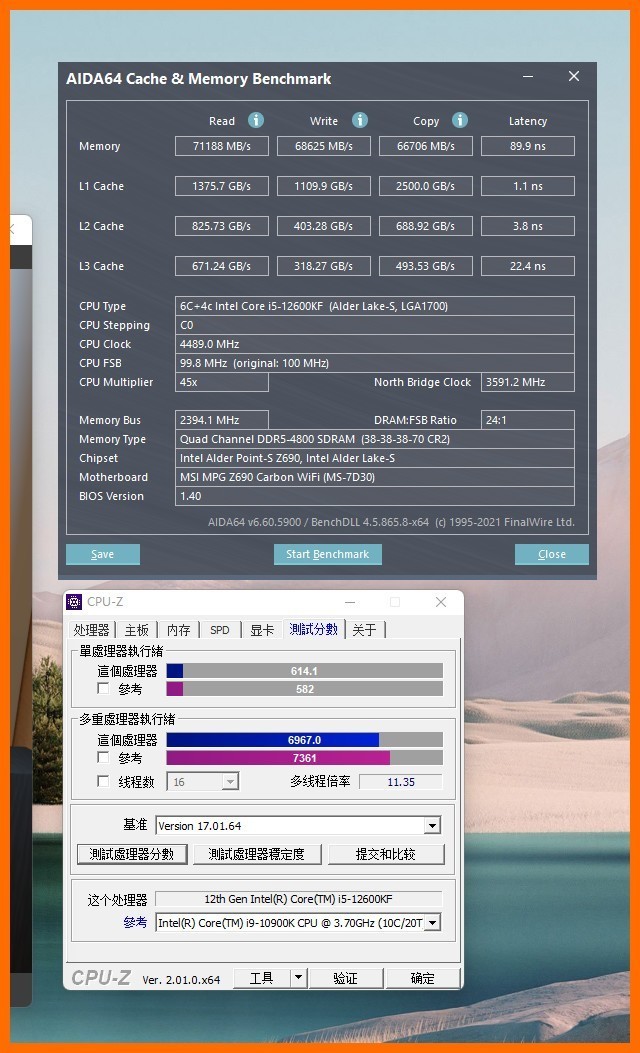Click the CPU Clock value 4489.0 MHz
The image size is (640, 1053).
tap(375, 344)
